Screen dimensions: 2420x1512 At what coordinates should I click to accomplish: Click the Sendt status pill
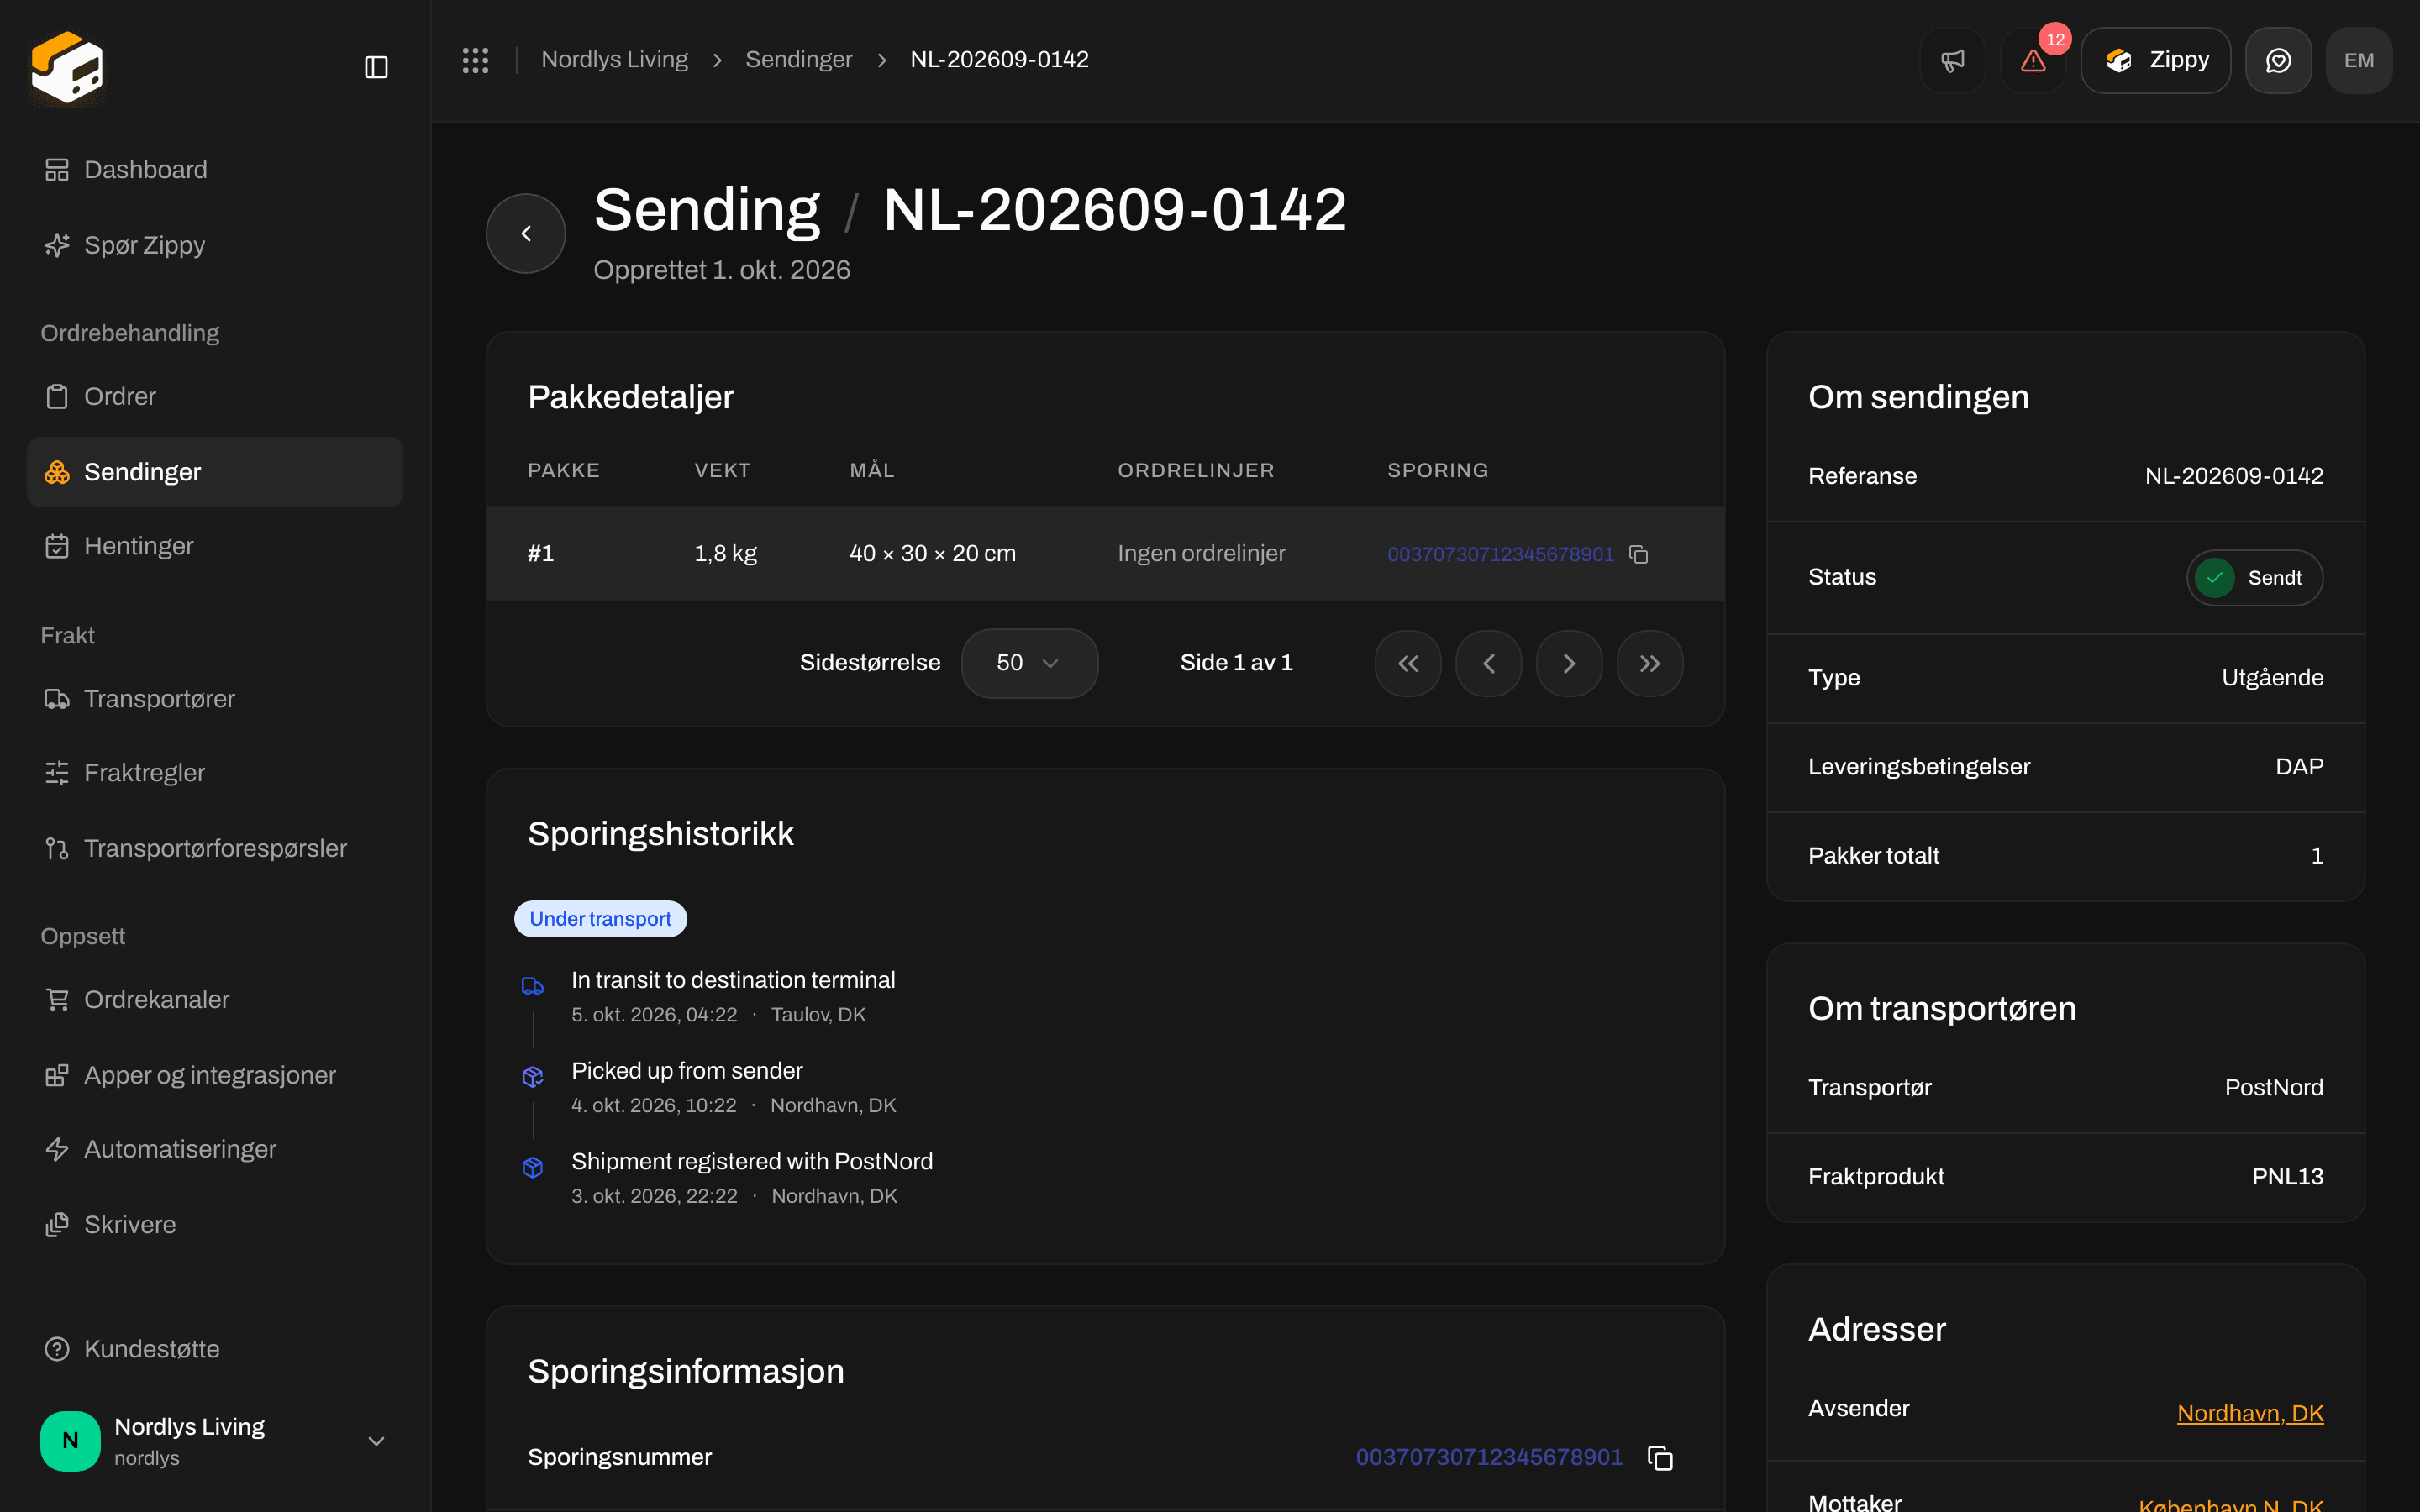(x=2254, y=578)
